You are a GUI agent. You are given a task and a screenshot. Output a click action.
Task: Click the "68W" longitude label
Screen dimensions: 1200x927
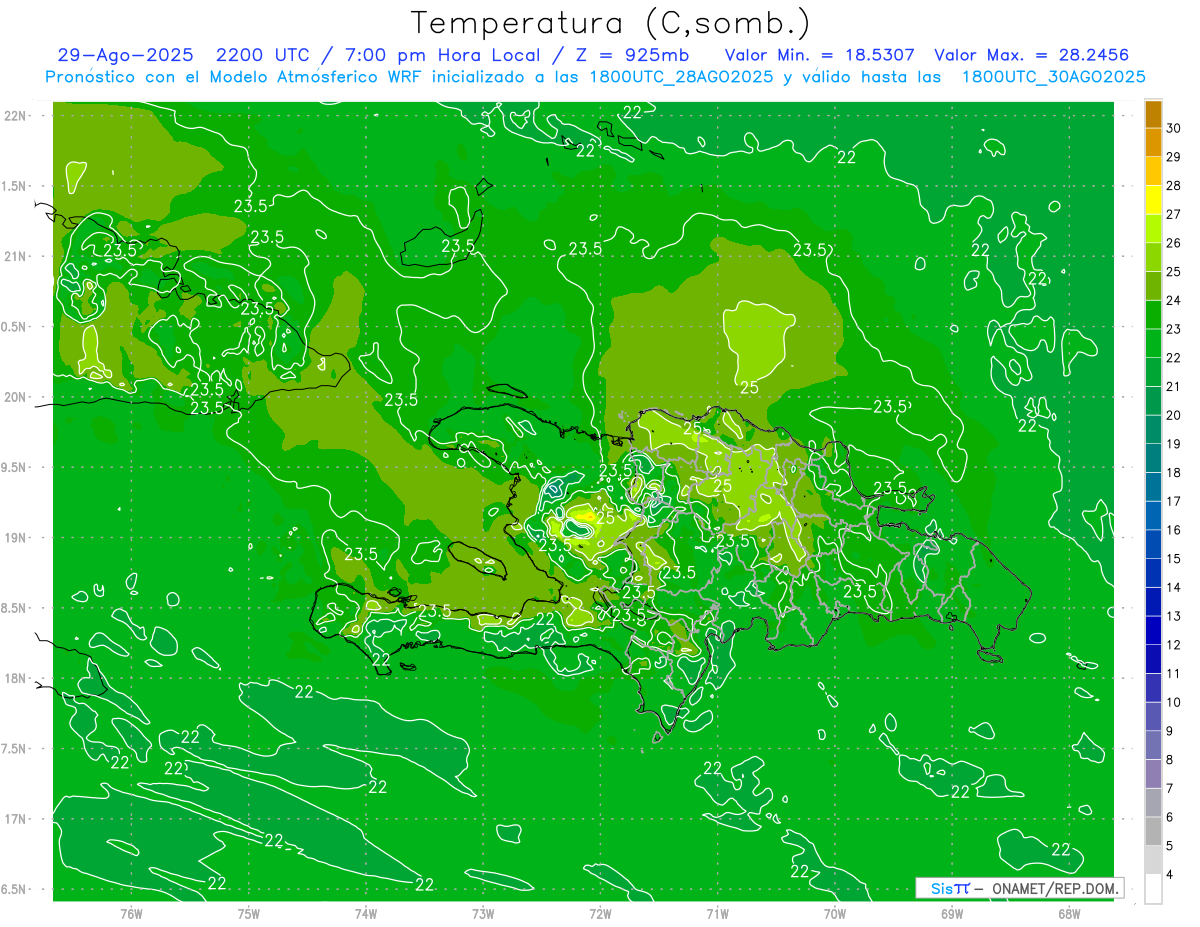pyautogui.click(x=1069, y=914)
